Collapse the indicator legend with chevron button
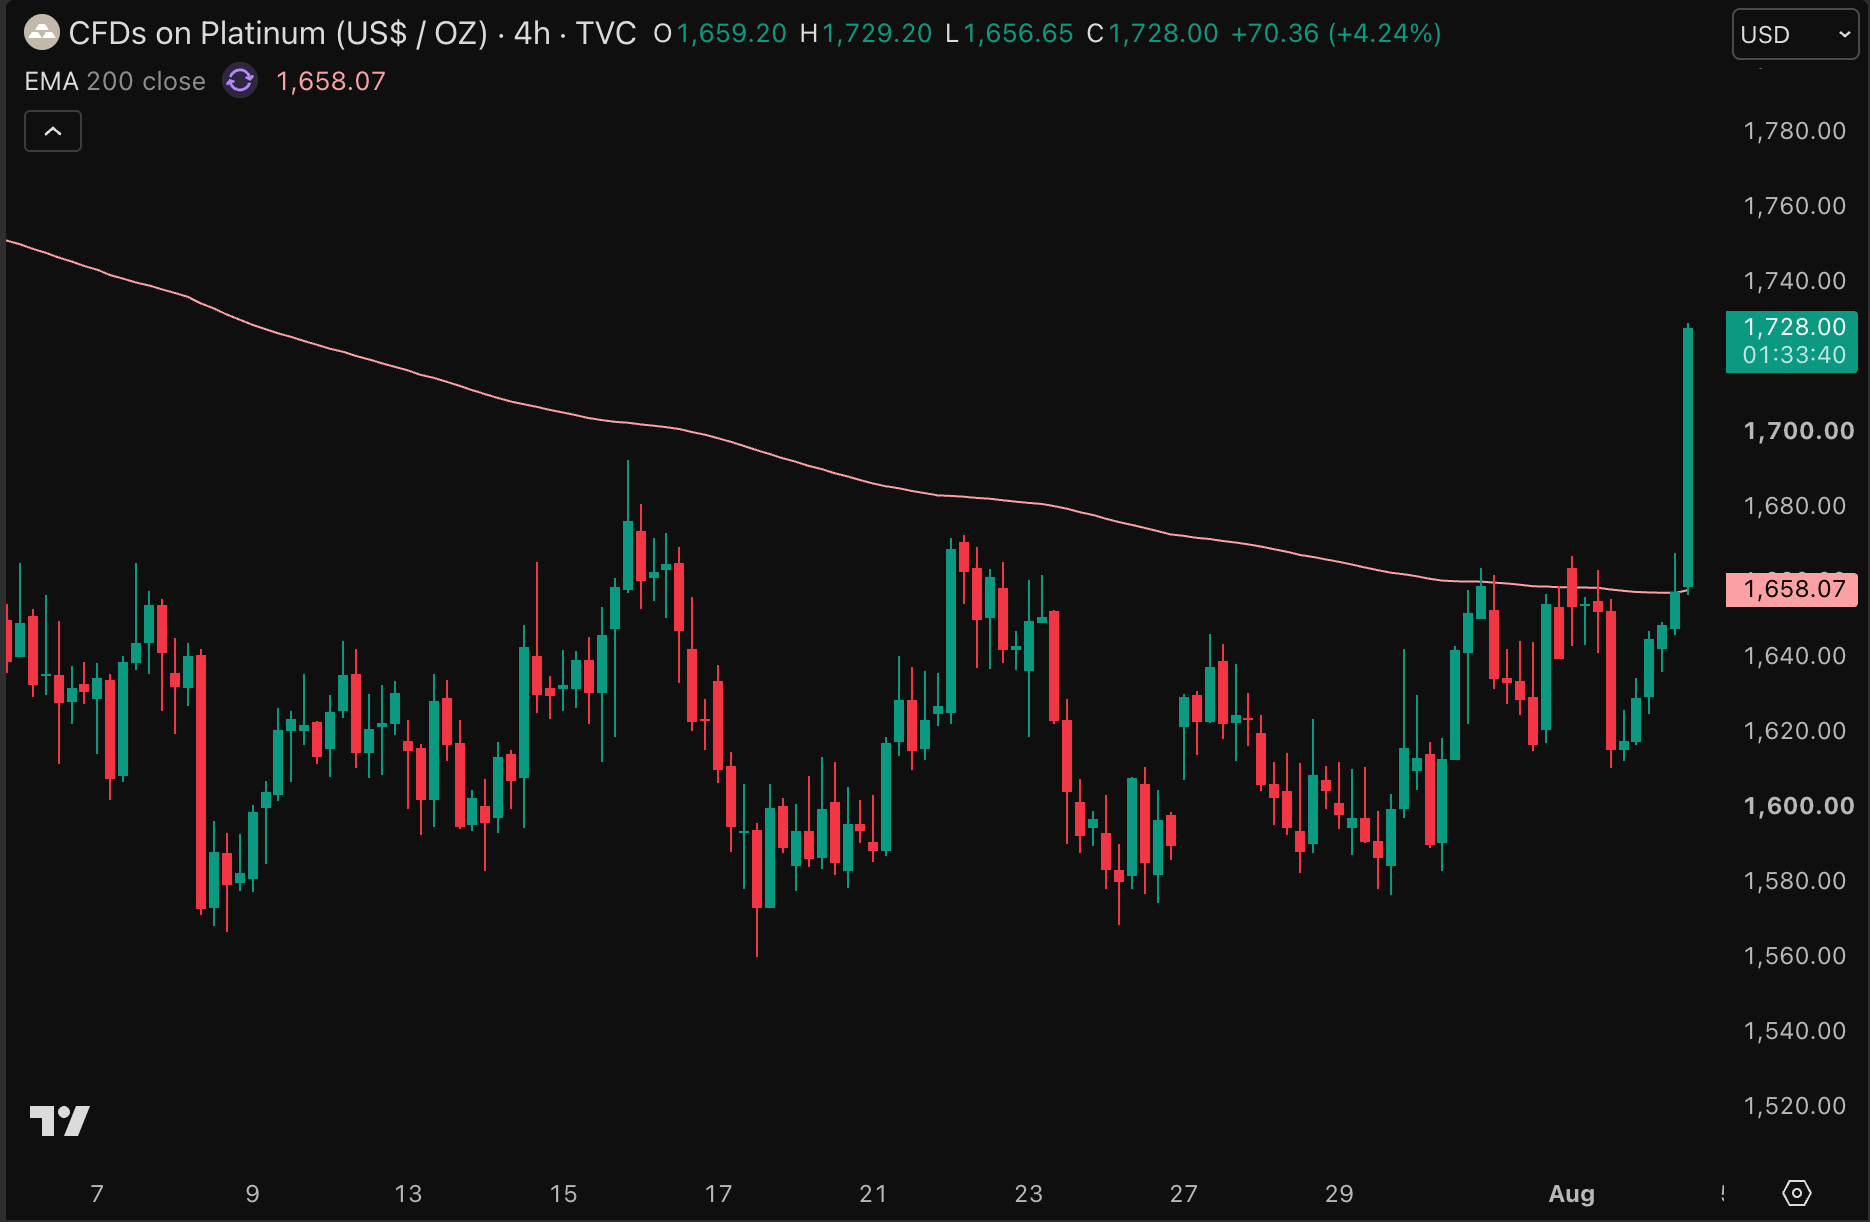1870x1222 pixels. click(53, 131)
